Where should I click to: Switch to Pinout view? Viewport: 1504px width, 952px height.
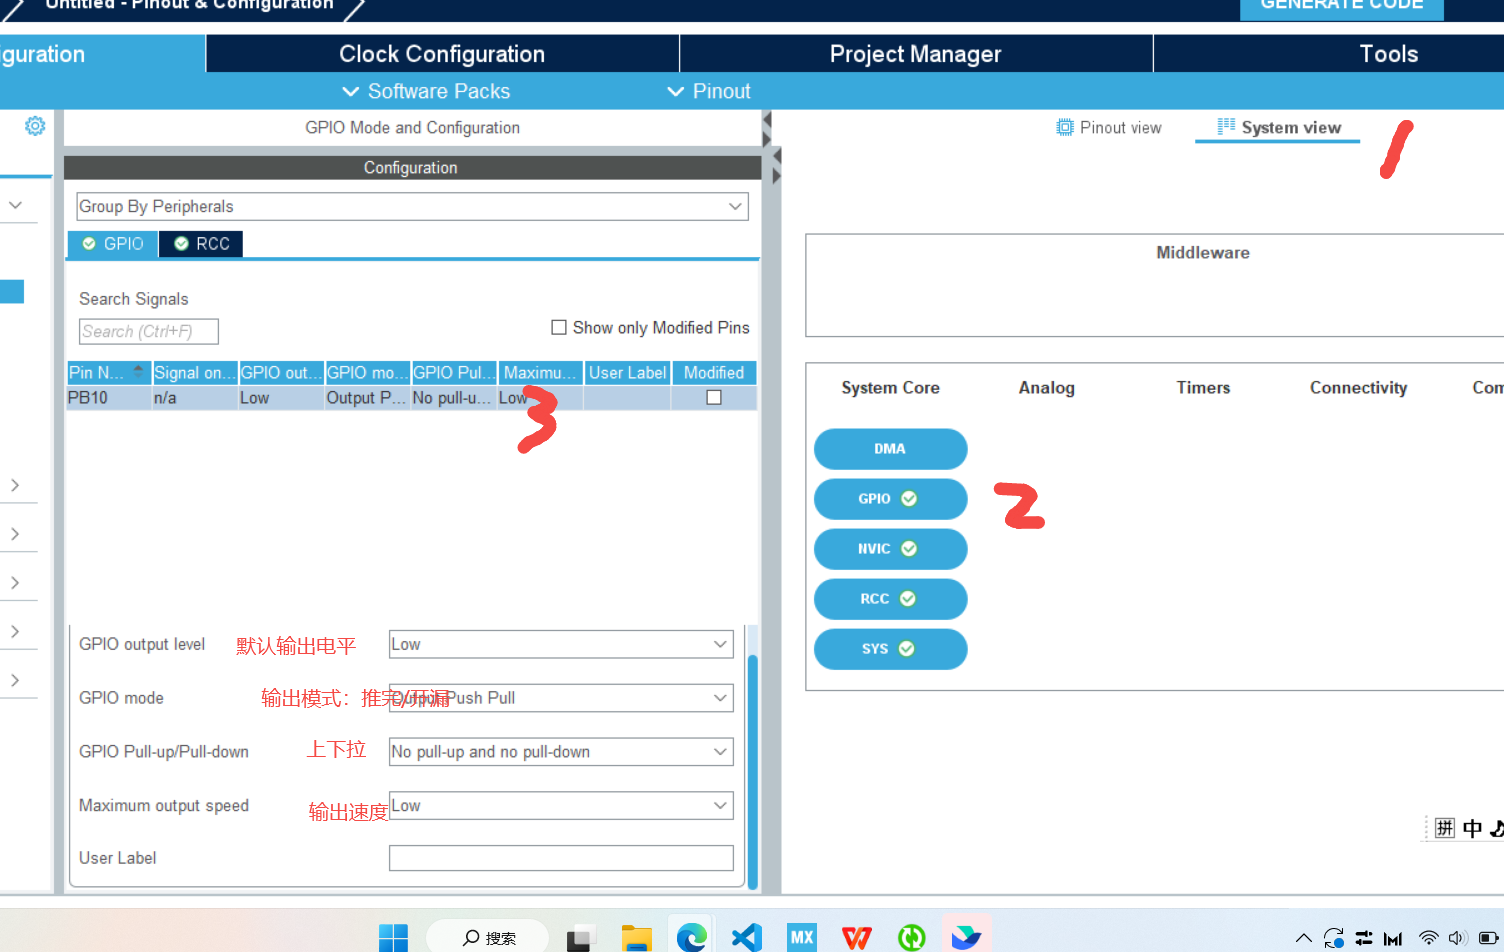[1109, 127]
